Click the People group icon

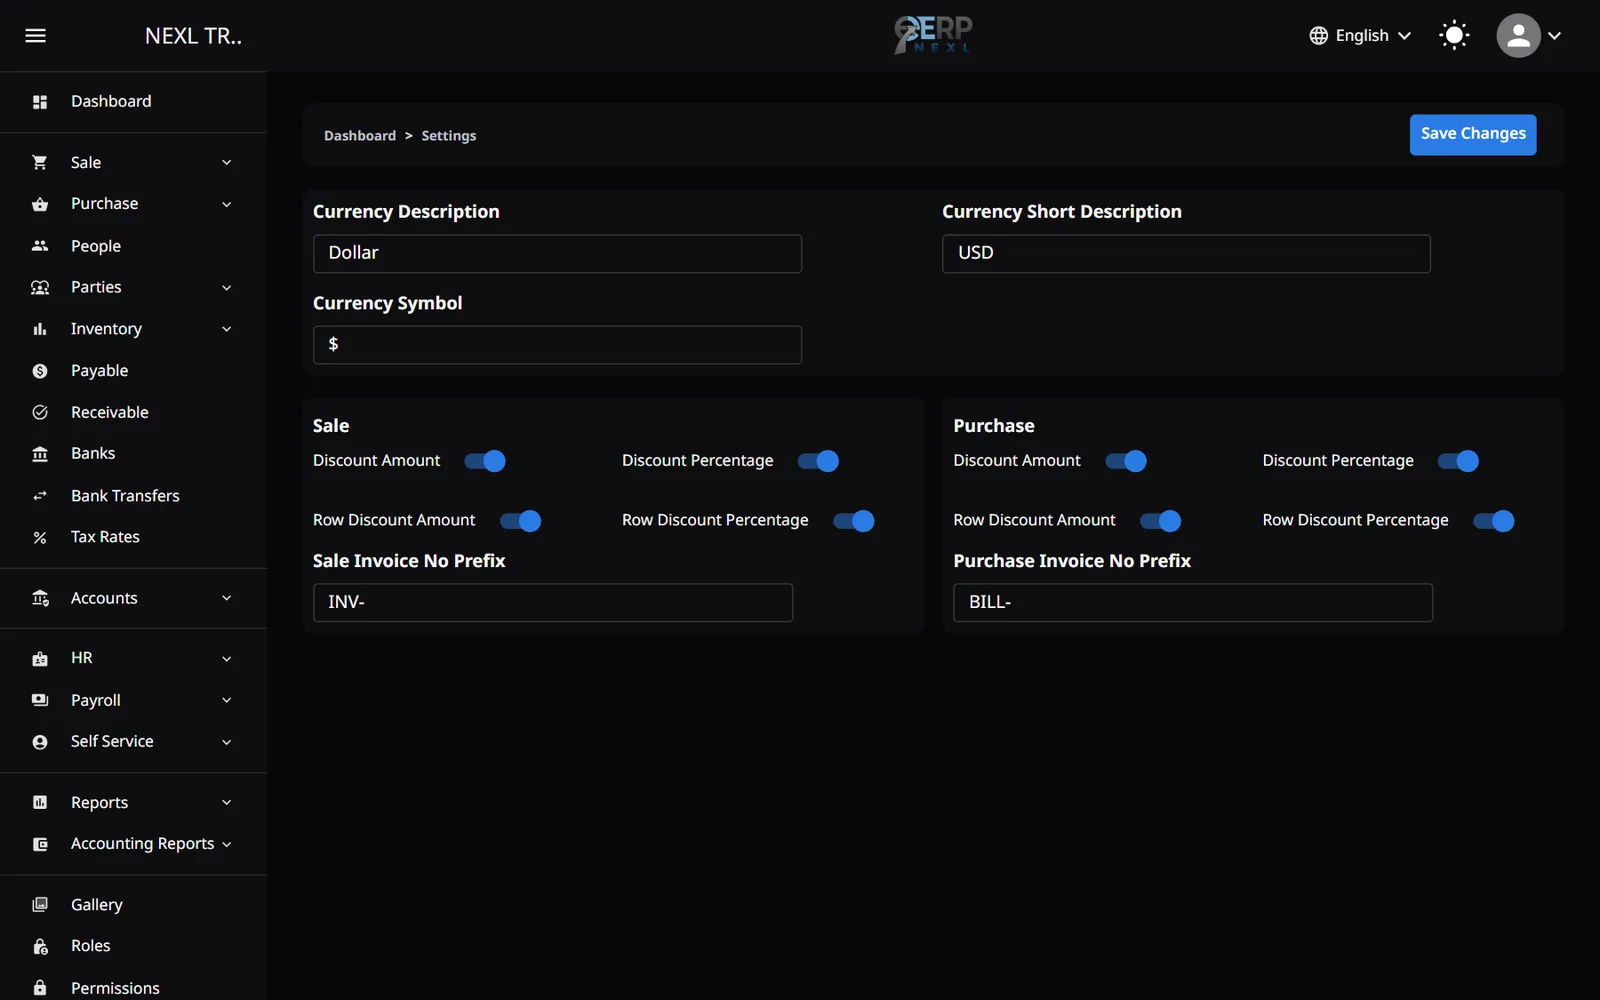coord(40,246)
